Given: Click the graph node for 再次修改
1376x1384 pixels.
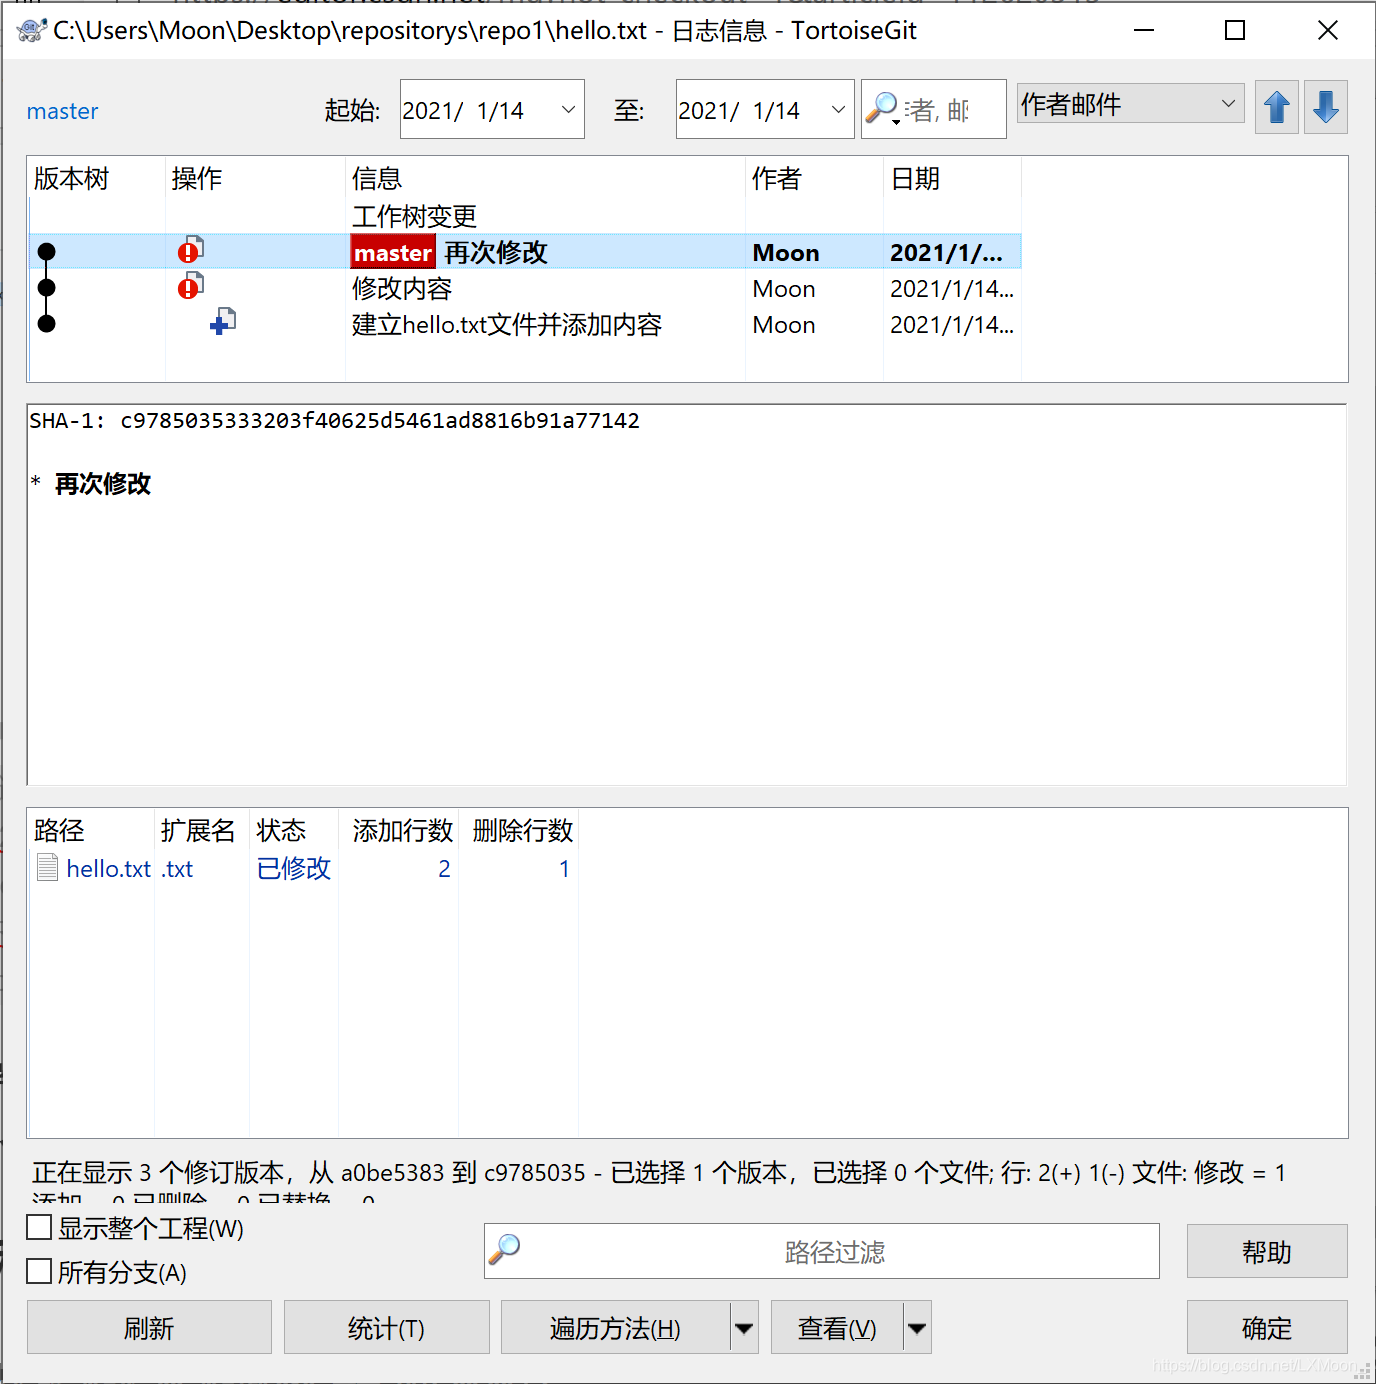Looking at the screenshot, I should pyautogui.click(x=46, y=252).
